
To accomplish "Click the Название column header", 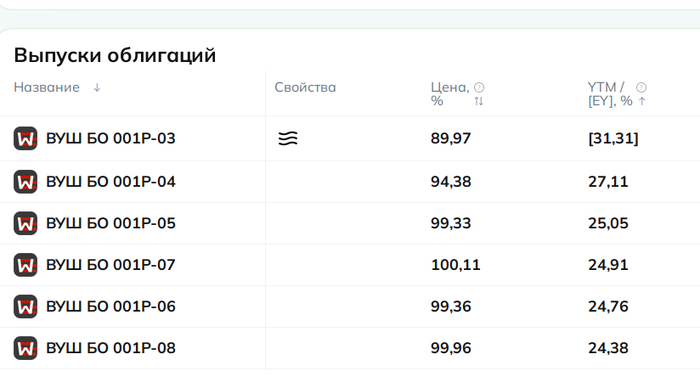I will click(46, 87).
